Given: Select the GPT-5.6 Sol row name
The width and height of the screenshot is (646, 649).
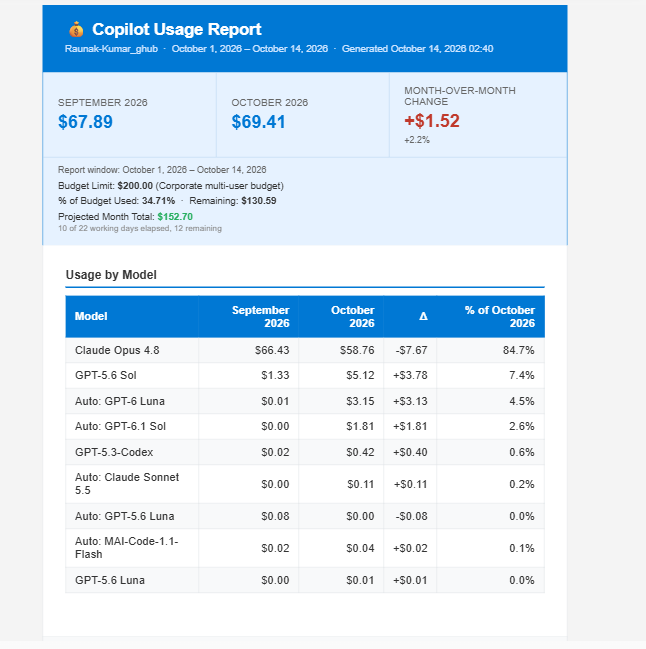Looking at the screenshot, I should (x=106, y=375).
